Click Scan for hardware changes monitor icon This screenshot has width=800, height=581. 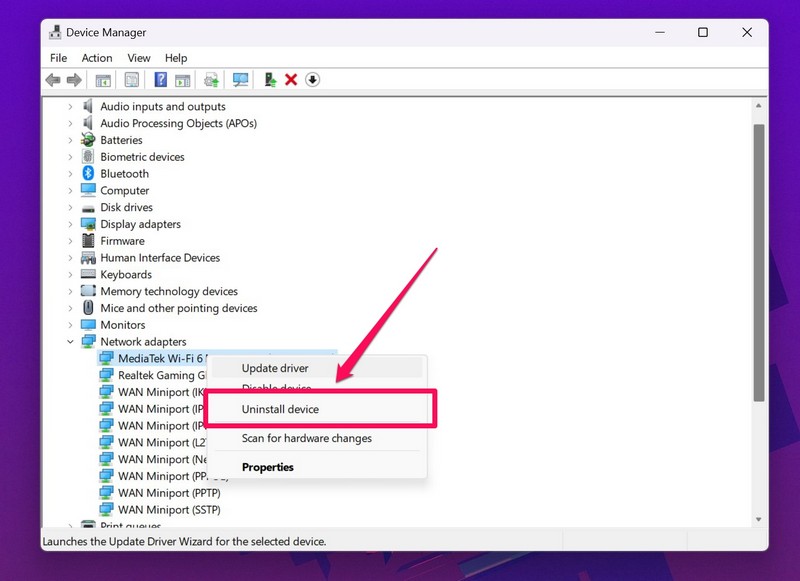pos(240,80)
